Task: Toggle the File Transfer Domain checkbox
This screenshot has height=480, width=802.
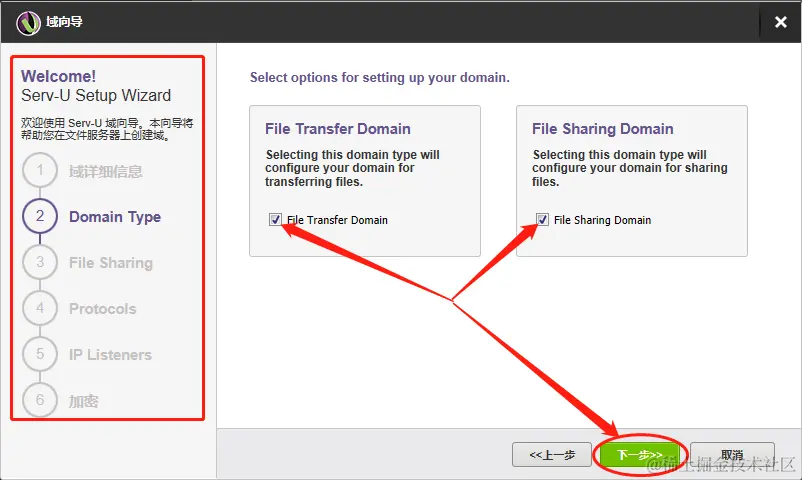Action: (x=275, y=220)
